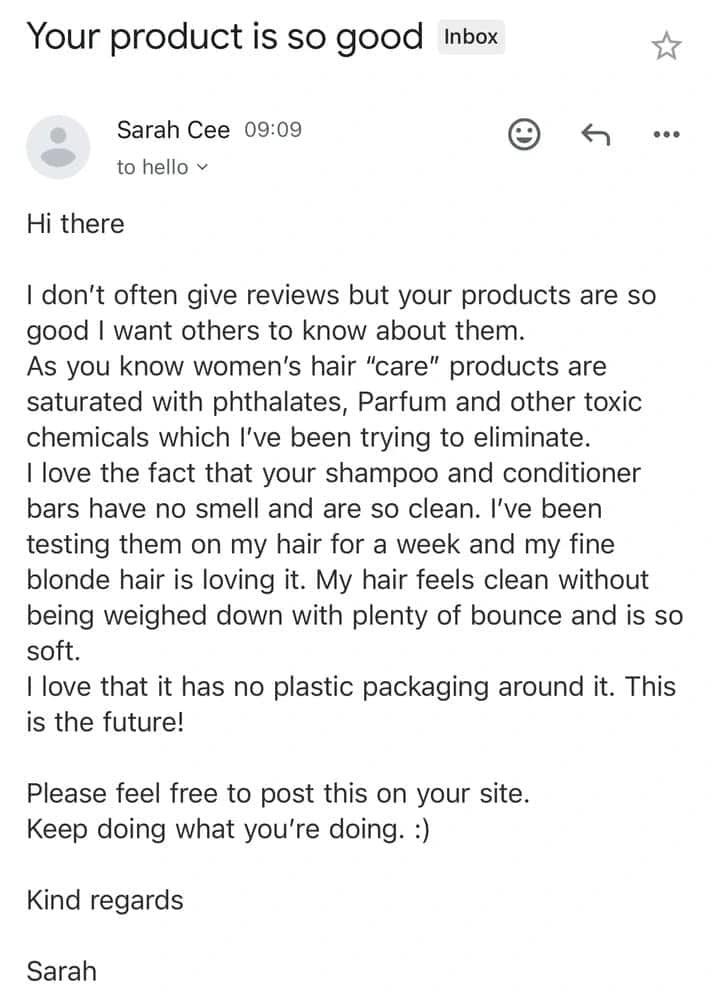The image size is (712, 1000).
Task: Click the 'Hi there' greeting line
Action: 75,224
